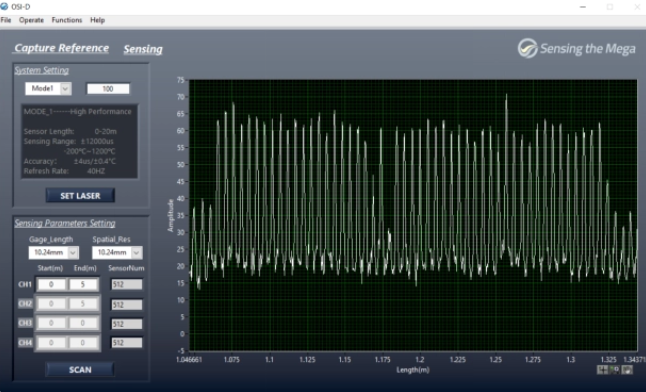Image resolution: width=646 pixels, height=392 pixels.
Task: Enable the CH2 channel button
Action: click(25, 304)
